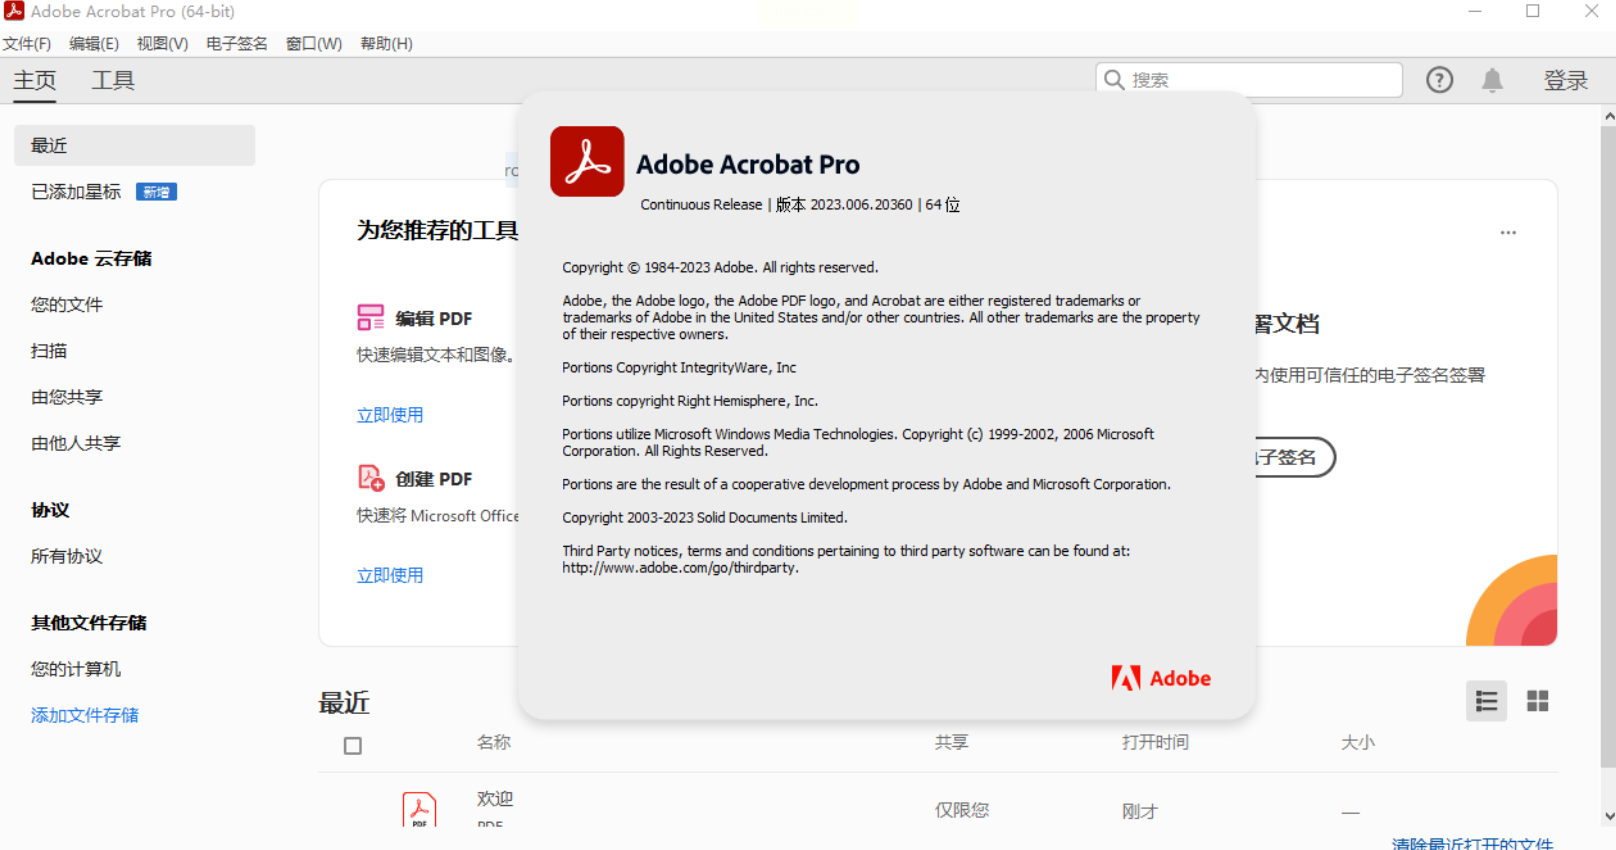Click the Acrobat app icon in title bar
The image size is (1616, 850).
pos(14,11)
